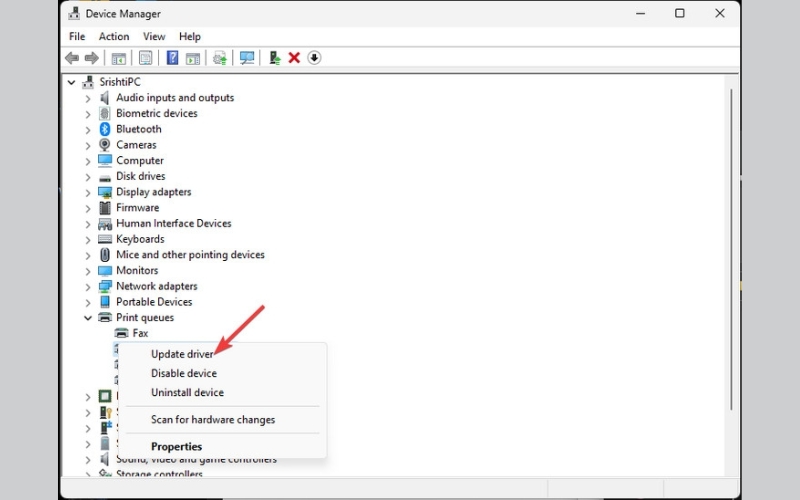The image size is (800, 500).
Task: Click the red X uninstall device toolbar icon
Action: pos(294,58)
